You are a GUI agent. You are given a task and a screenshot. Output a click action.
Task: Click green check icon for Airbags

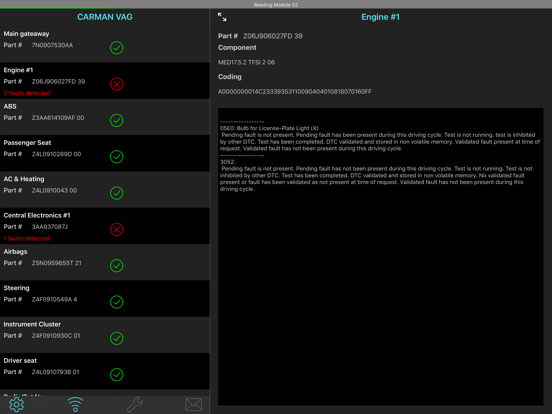(x=117, y=265)
